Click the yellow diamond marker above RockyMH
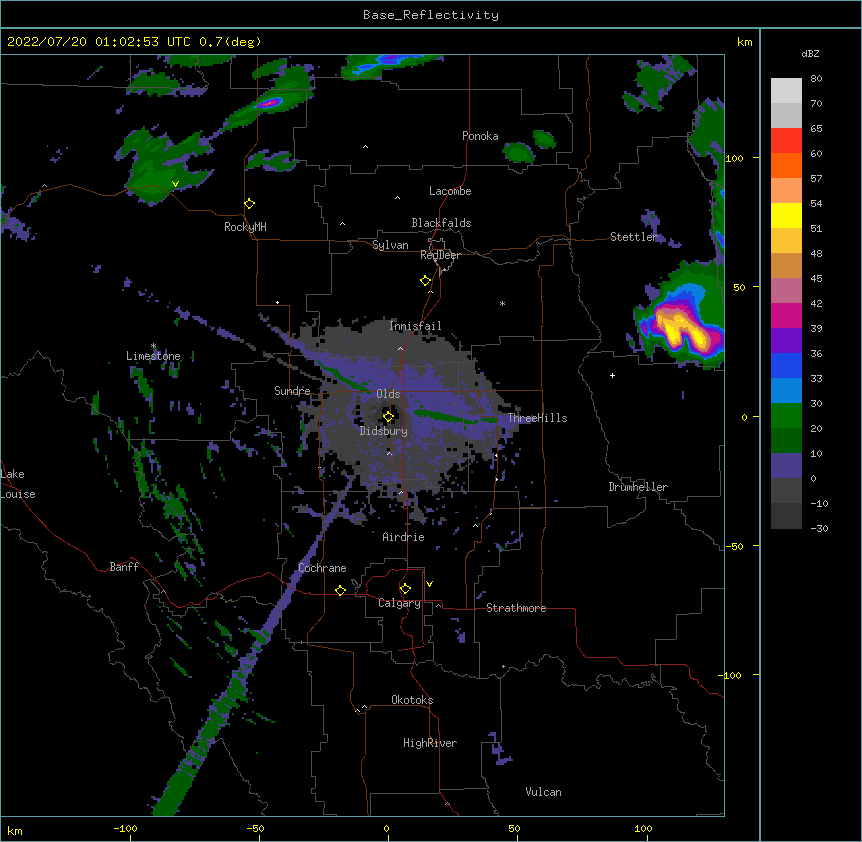 pyautogui.click(x=250, y=204)
